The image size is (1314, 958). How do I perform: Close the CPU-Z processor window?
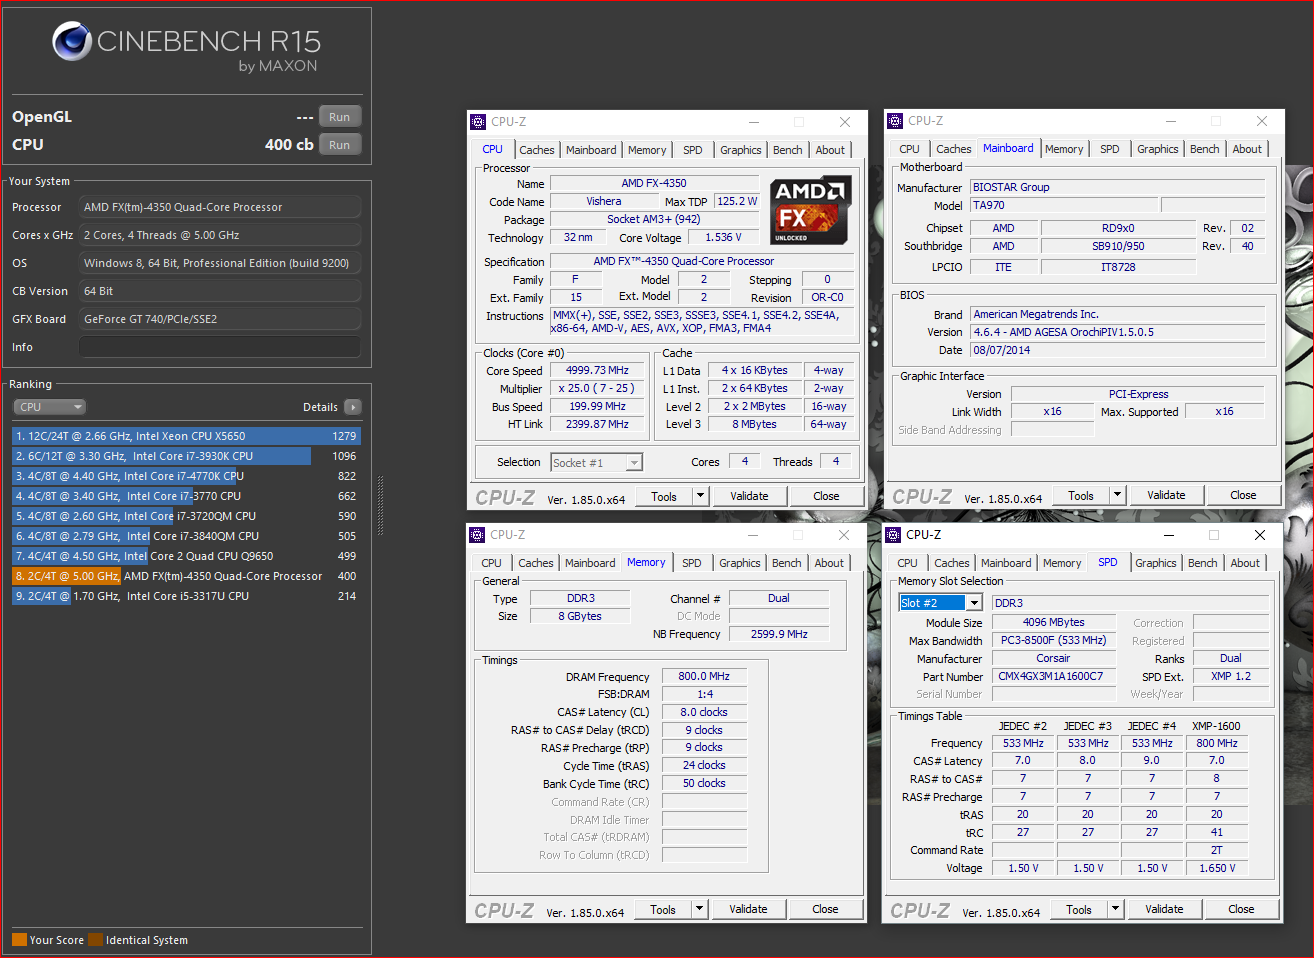point(845,122)
